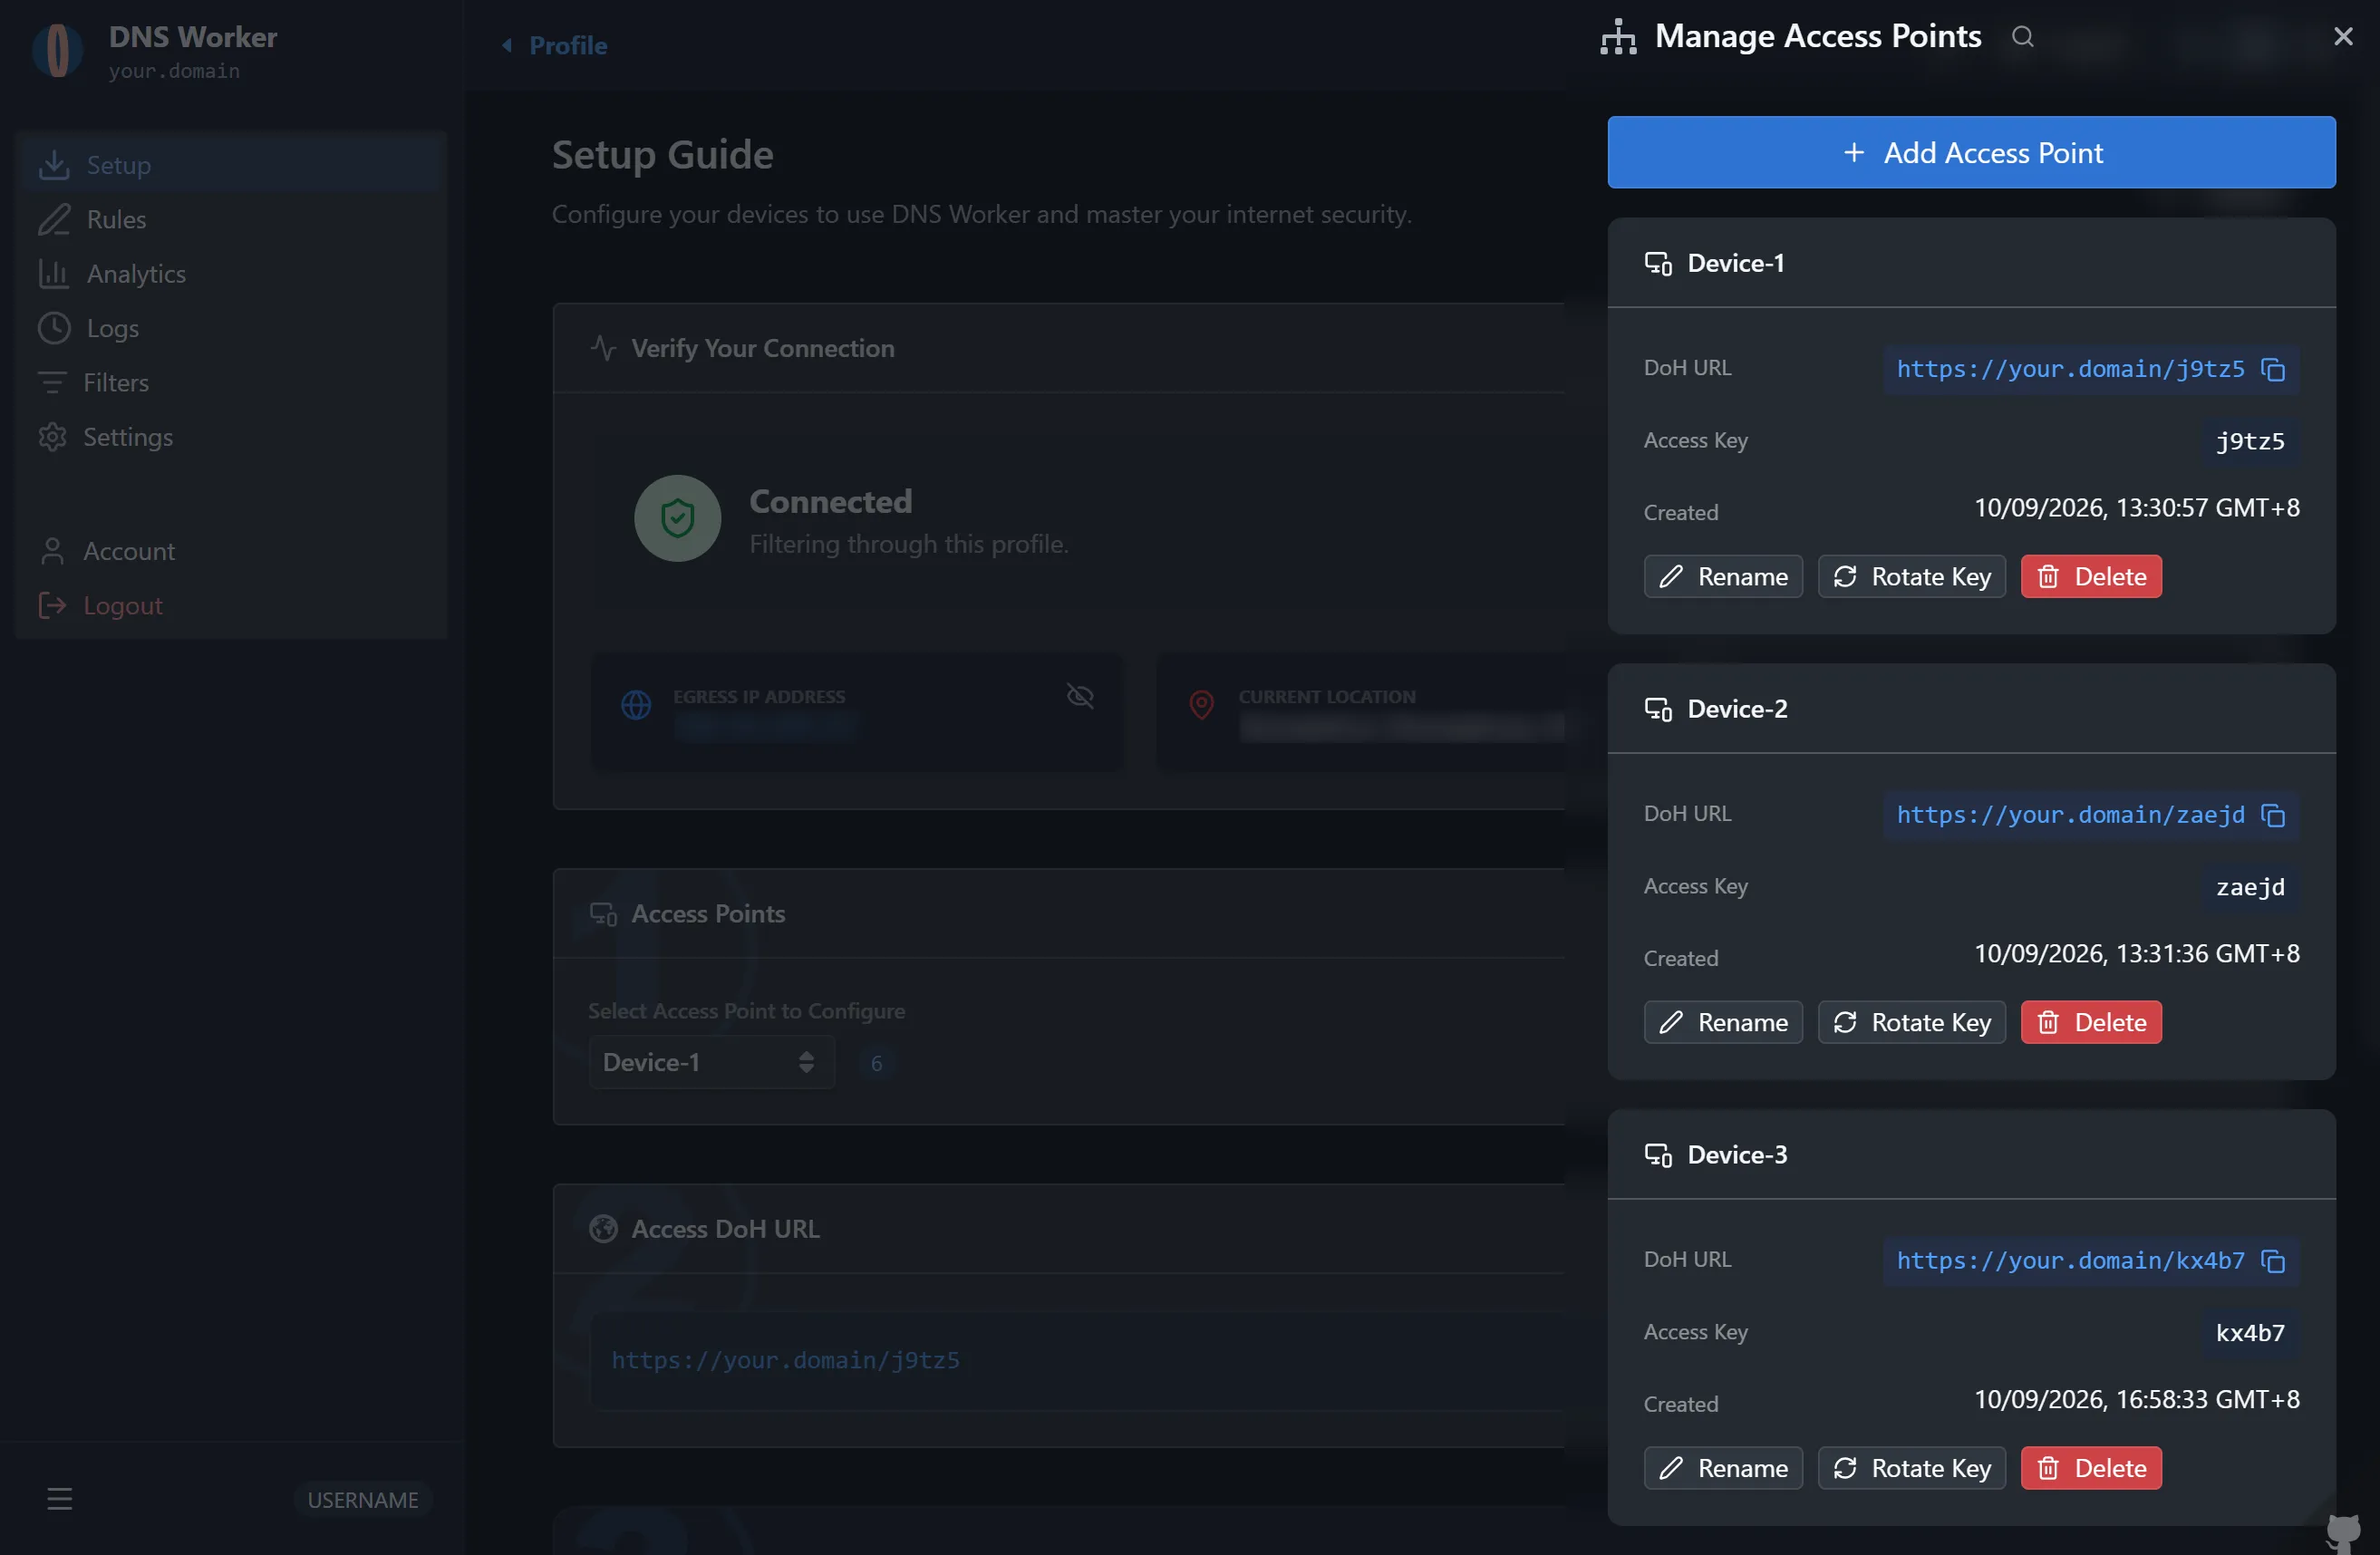Open Logs in the sidebar
The width and height of the screenshot is (2380, 1555).
(231, 328)
